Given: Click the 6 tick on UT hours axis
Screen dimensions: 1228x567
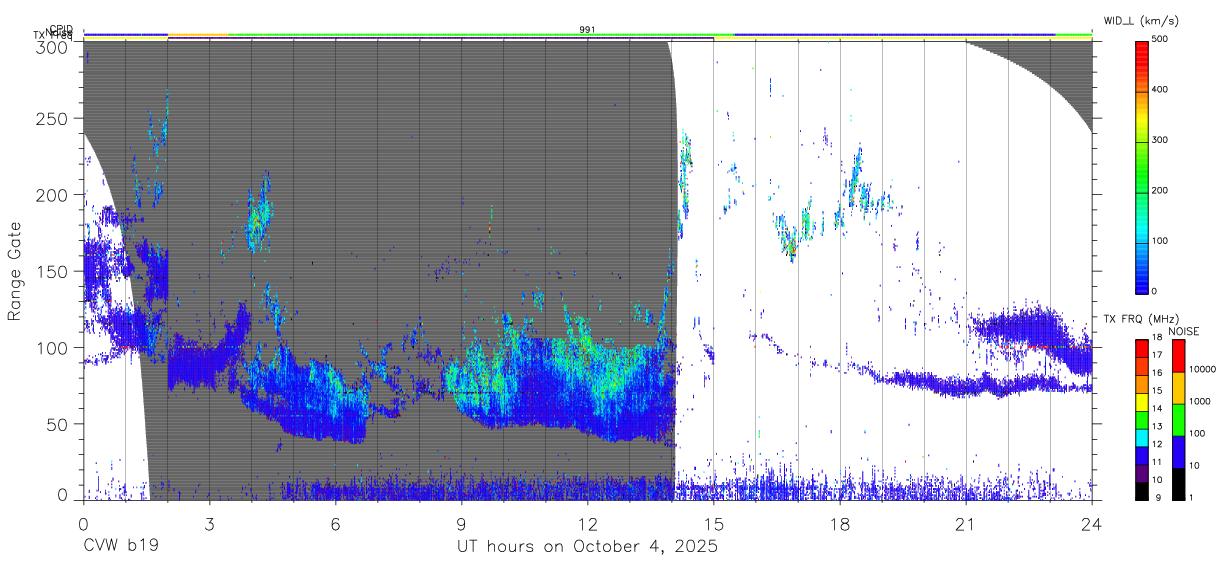Looking at the screenshot, I should click(335, 524).
